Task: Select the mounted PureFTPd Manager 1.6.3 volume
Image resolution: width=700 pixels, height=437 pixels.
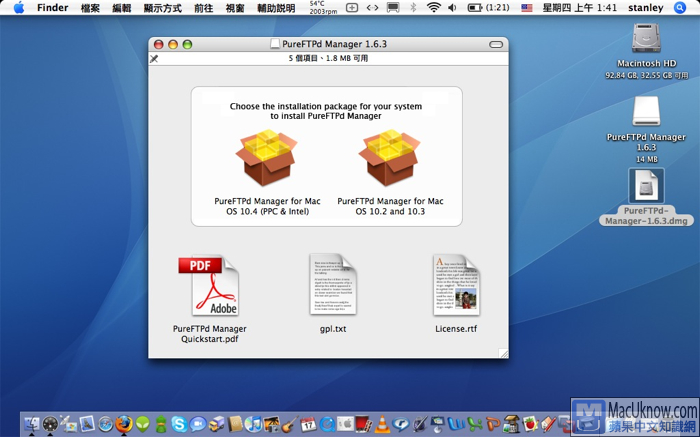Action: coord(646,112)
